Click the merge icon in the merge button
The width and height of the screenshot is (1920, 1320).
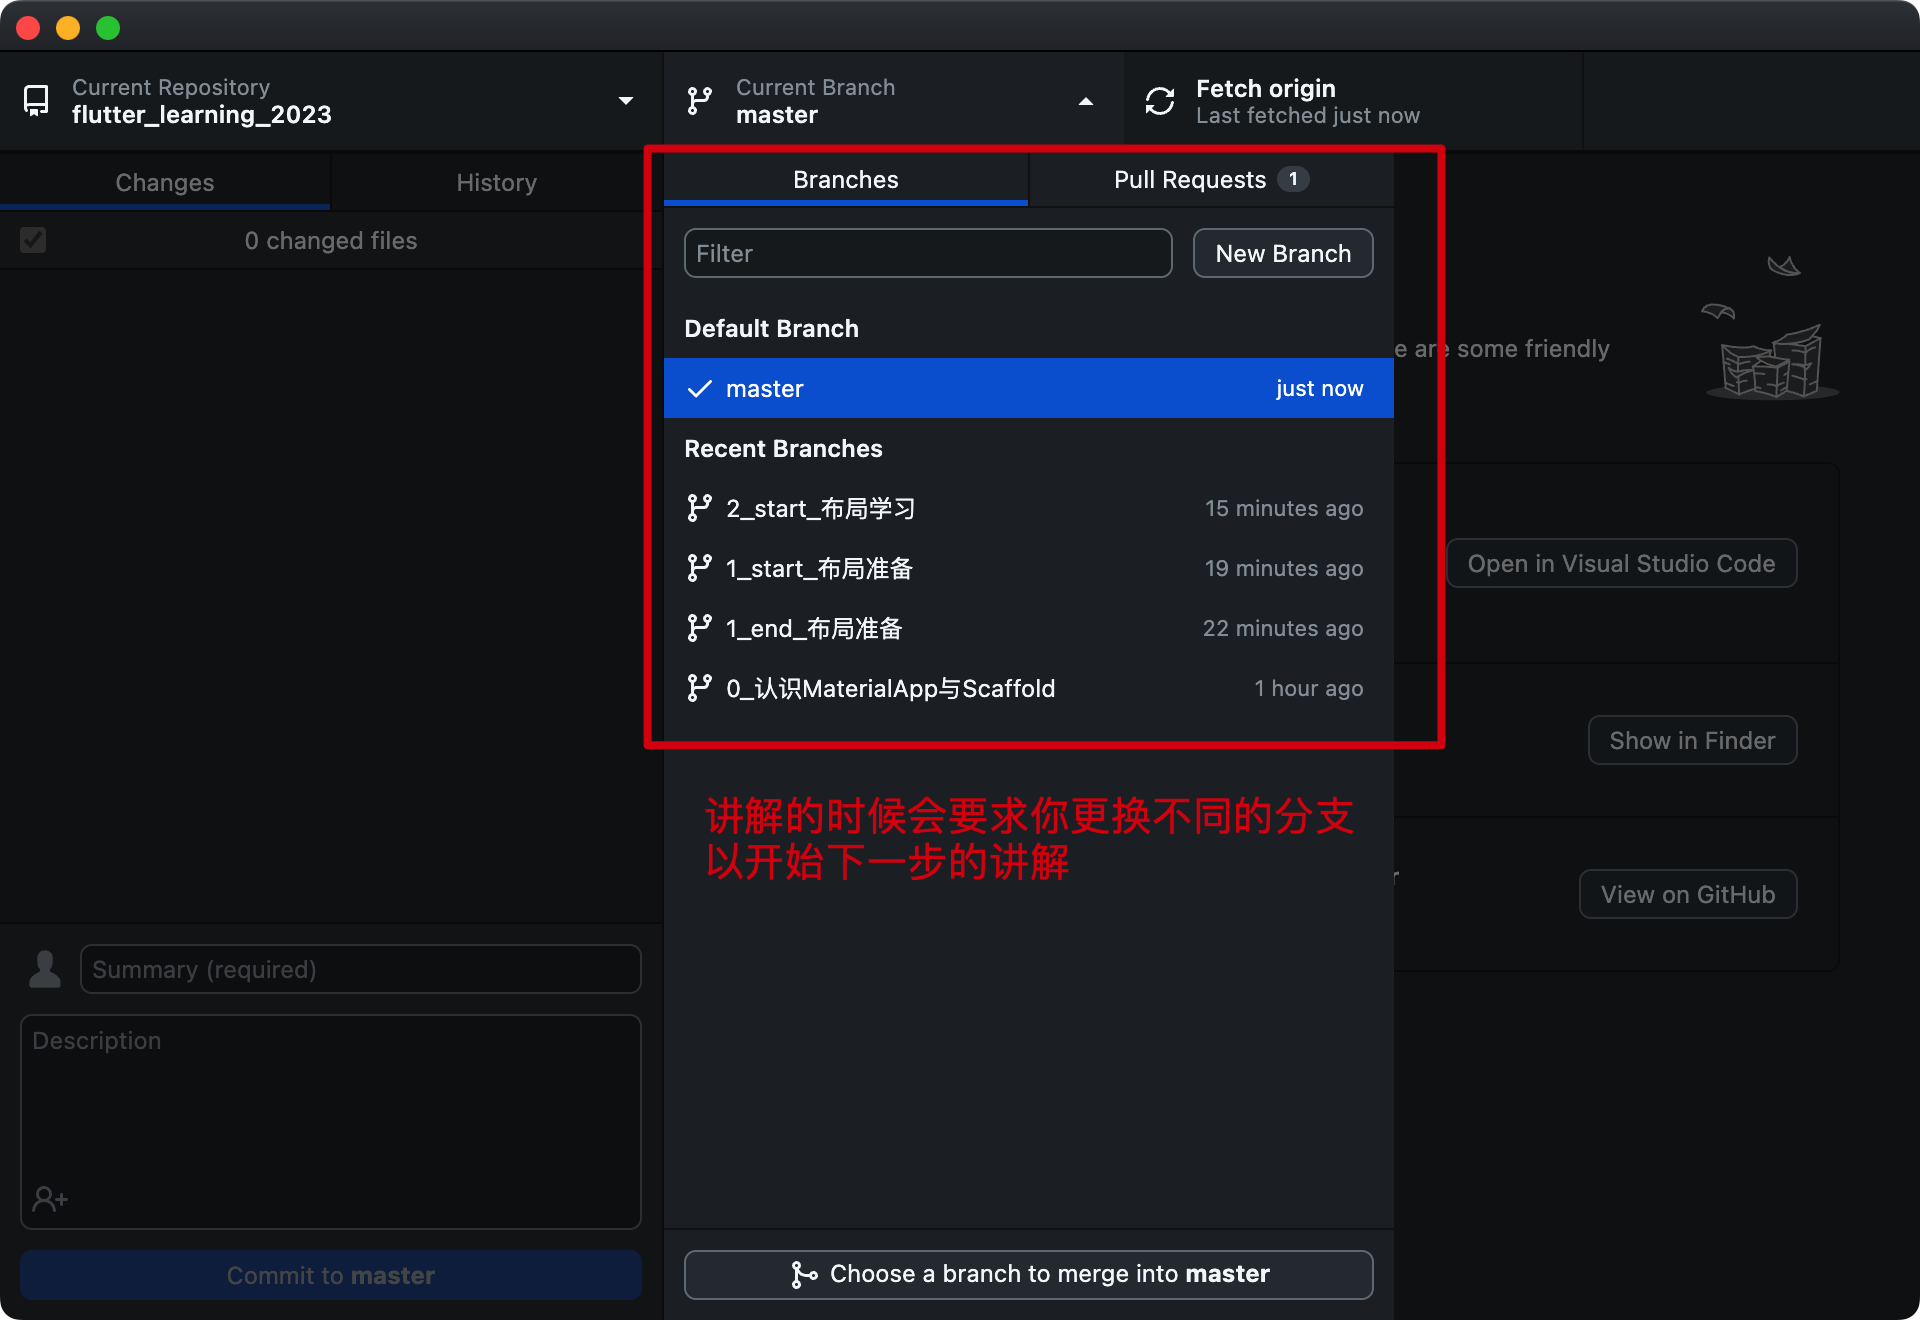point(803,1274)
